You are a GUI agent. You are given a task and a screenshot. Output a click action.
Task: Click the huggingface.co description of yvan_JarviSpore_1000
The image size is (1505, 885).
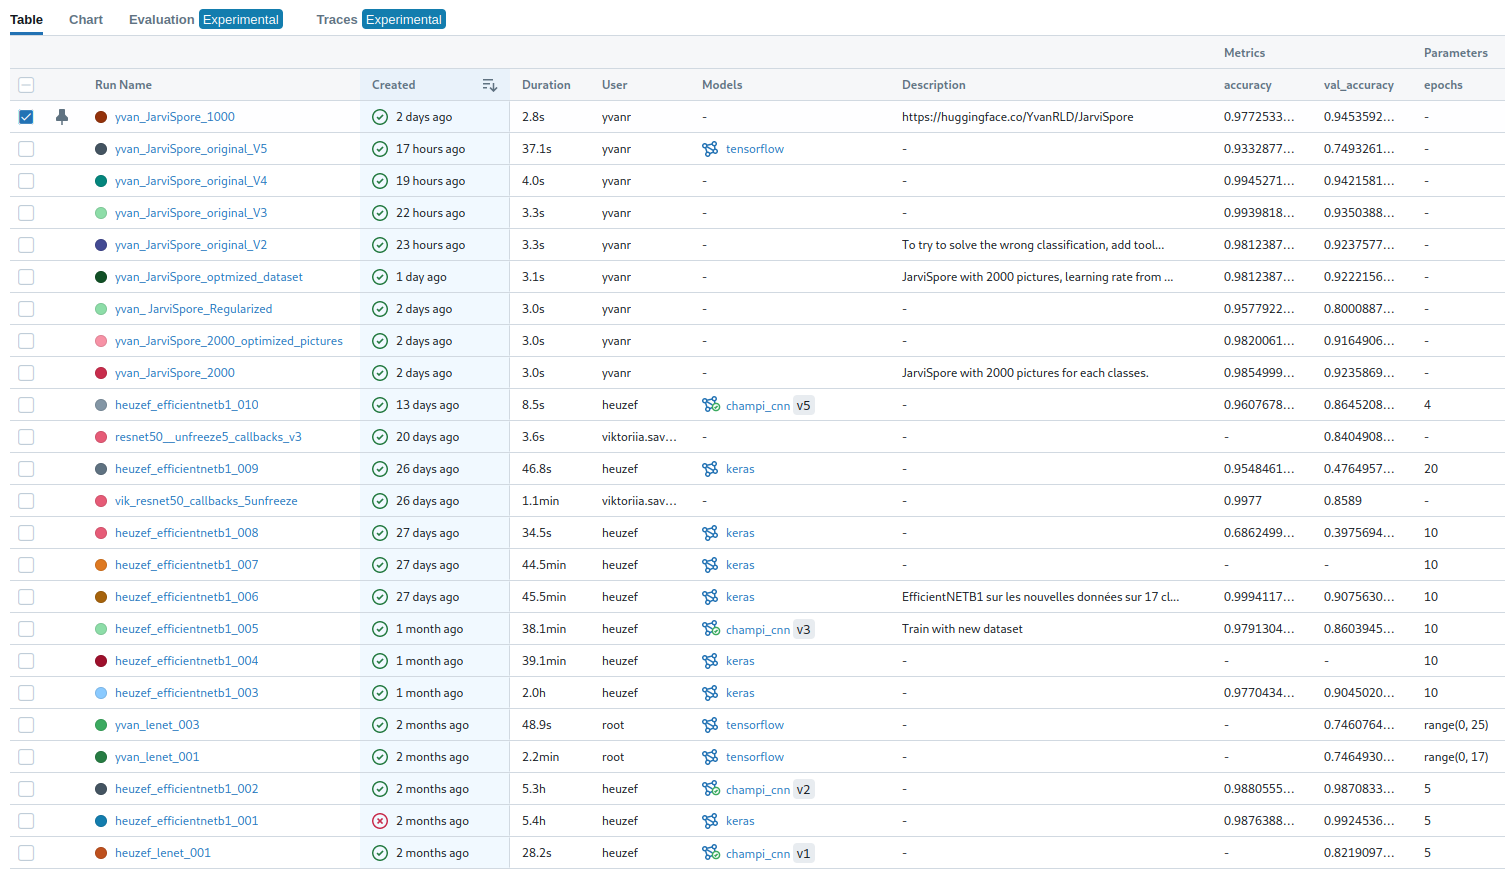(1018, 117)
